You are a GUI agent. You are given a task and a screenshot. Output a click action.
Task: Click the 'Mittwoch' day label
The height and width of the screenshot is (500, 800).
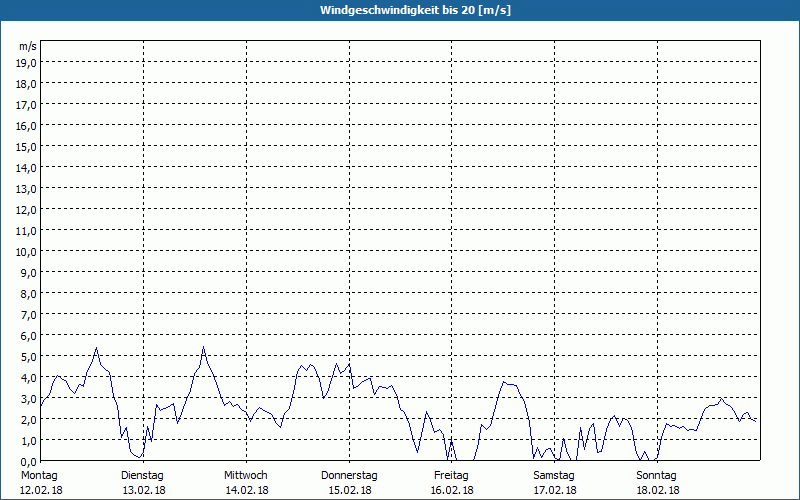pyautogui.click(x=245, y=476)
